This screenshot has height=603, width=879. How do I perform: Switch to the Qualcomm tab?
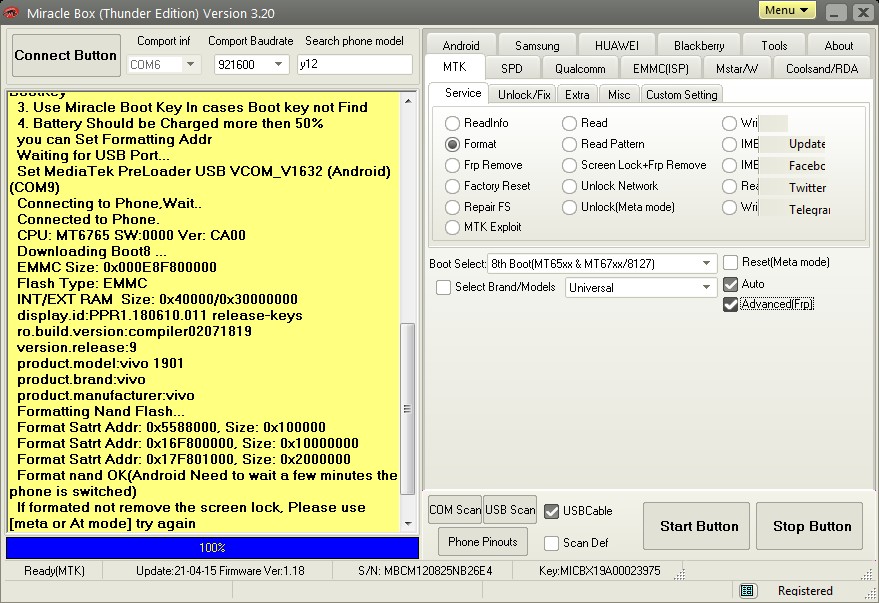point(580,68)
